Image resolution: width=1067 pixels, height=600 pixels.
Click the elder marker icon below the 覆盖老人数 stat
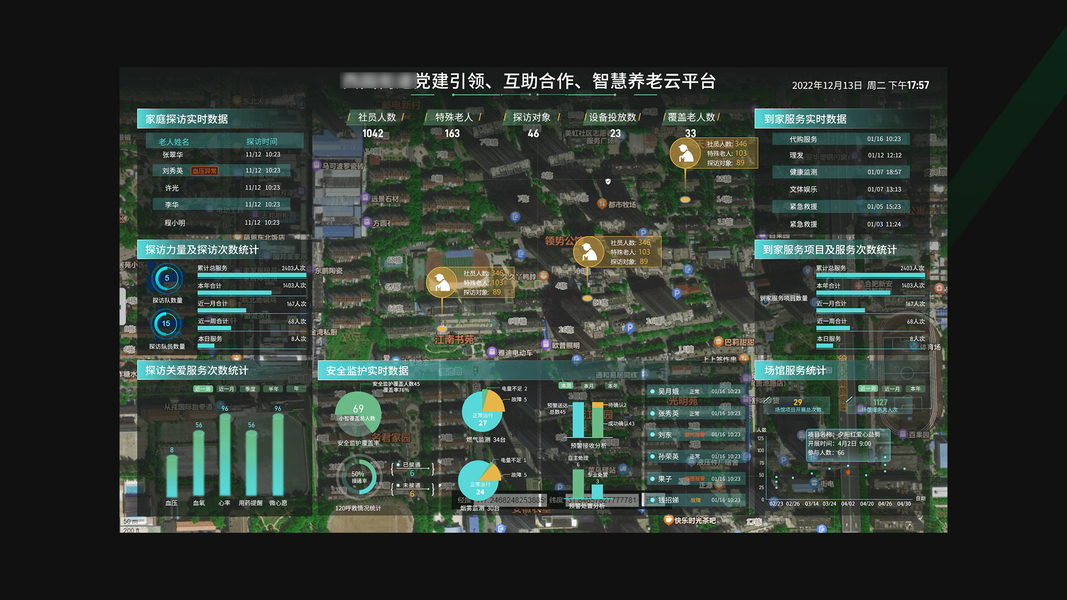pyautogui.click(x=685, y=154)
